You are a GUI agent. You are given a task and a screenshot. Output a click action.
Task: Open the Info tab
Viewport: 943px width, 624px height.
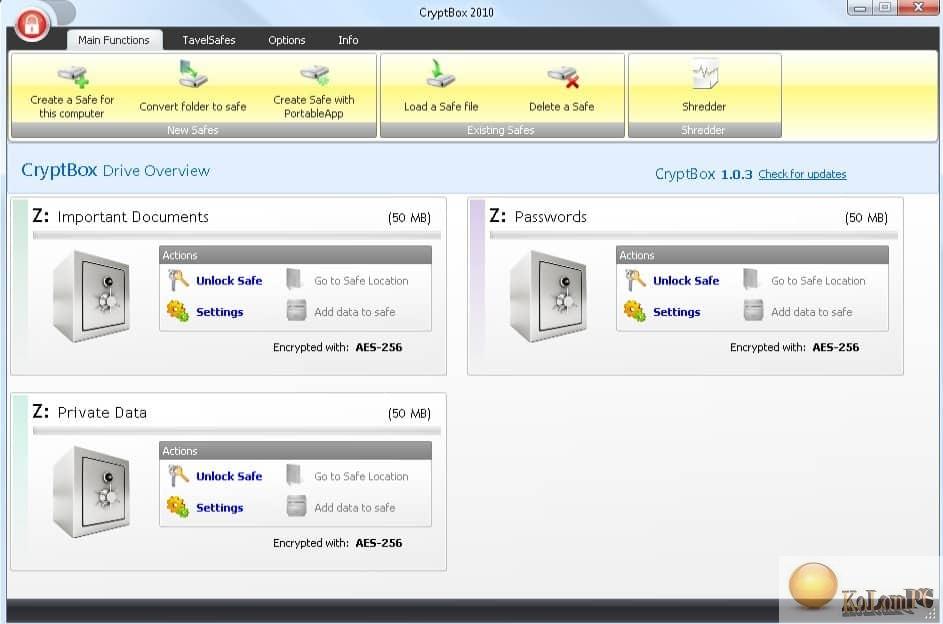348,40
